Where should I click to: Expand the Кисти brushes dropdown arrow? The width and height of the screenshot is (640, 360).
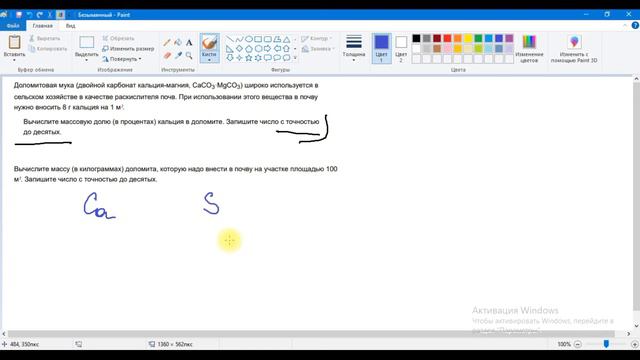209,60
